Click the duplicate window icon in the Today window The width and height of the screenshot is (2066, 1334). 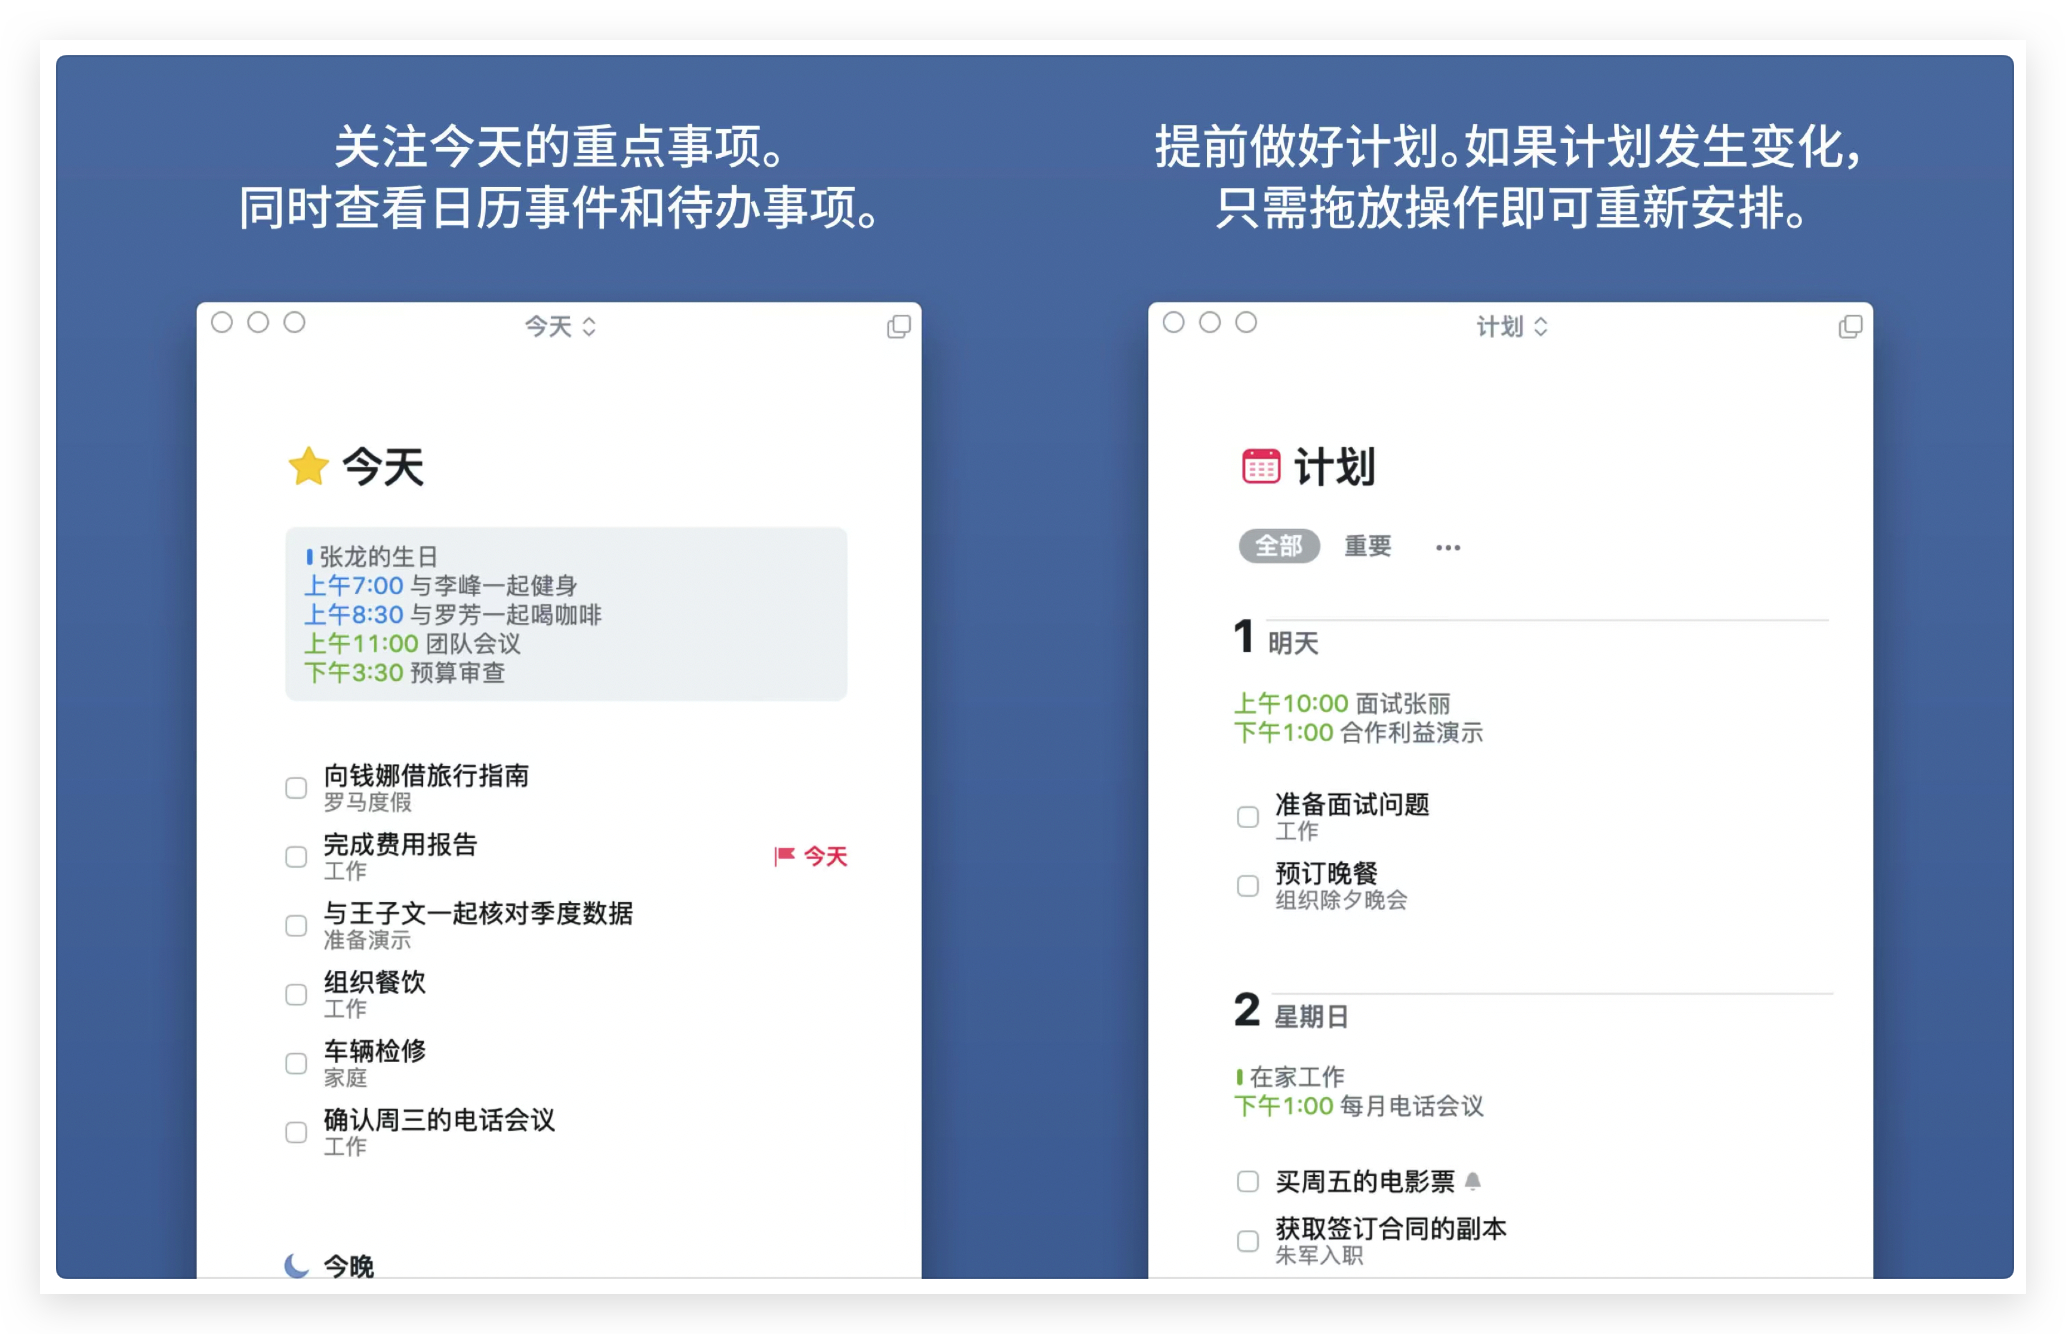click(x=898, y=326)
